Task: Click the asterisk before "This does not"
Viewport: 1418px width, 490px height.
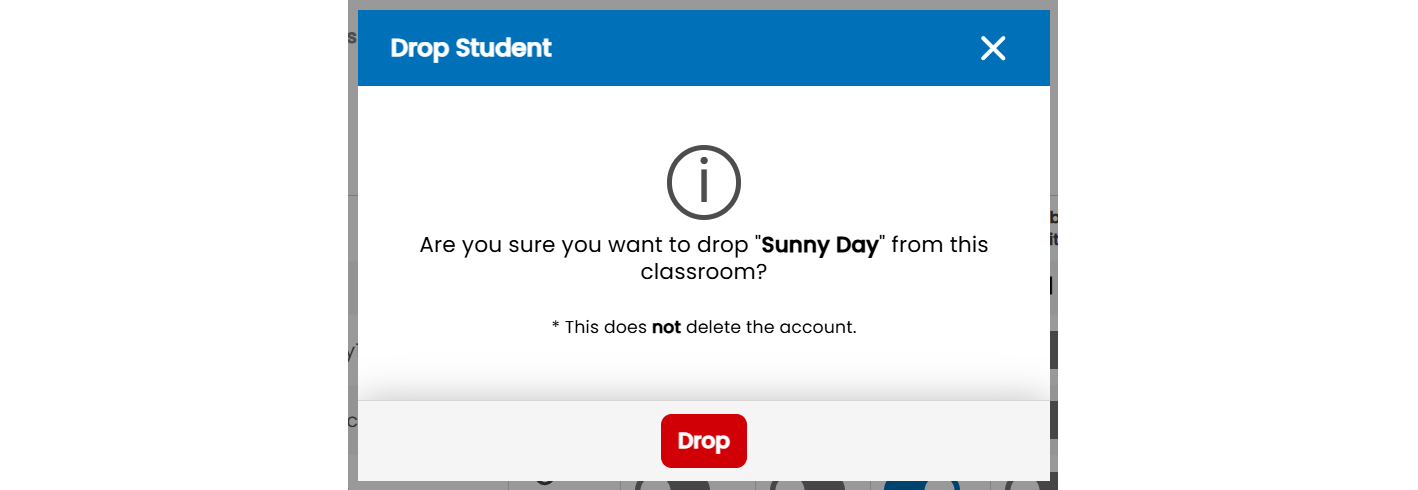Action: (x=555, y=325)
